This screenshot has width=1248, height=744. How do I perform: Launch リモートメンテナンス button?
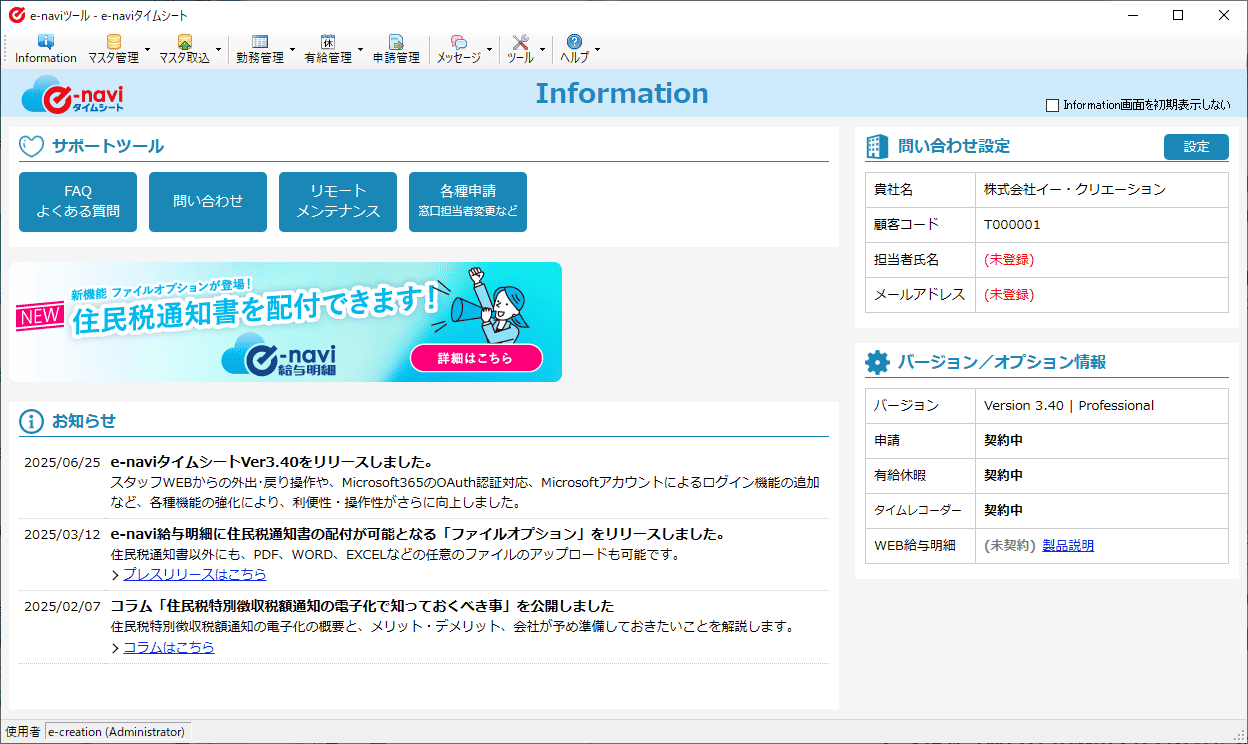coord(338,202)
